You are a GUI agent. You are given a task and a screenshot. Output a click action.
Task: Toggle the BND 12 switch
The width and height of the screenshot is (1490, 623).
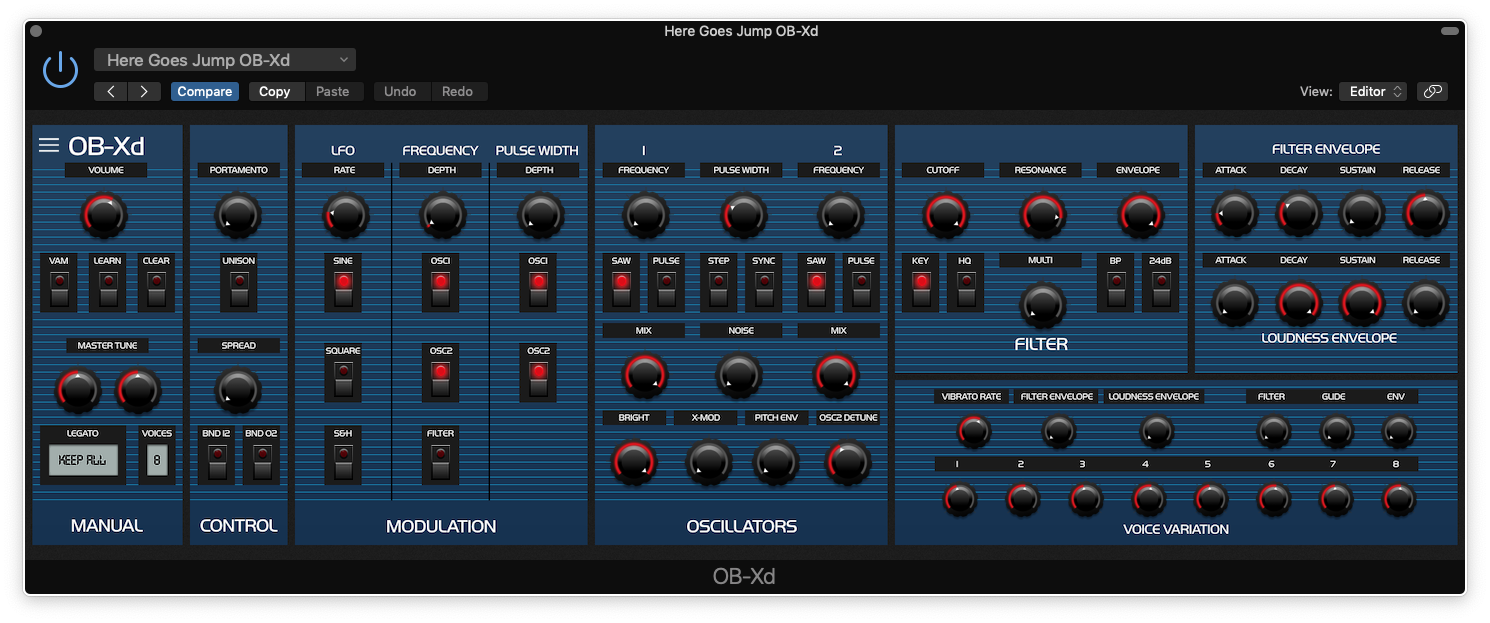[x=217, y=461]
